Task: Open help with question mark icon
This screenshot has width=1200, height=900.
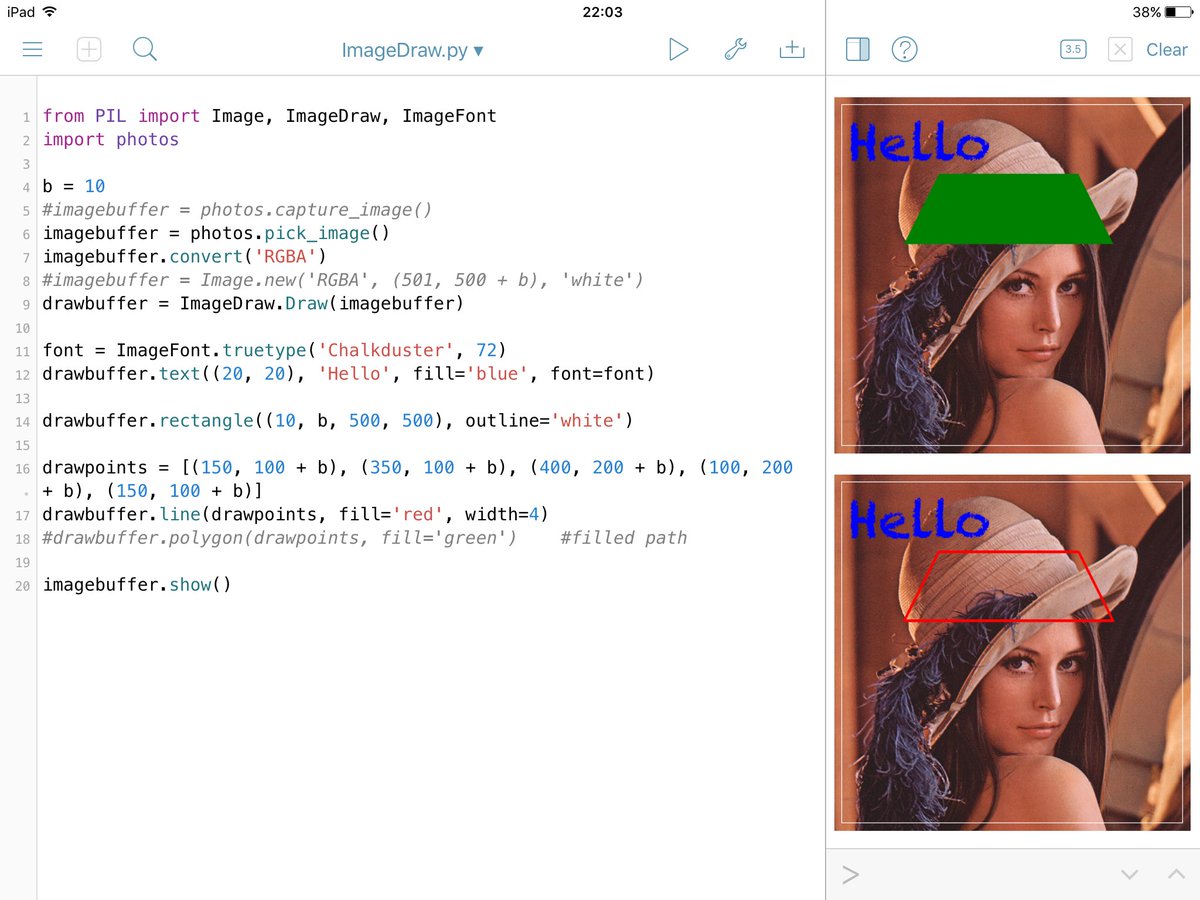Action: click(905, 49)
